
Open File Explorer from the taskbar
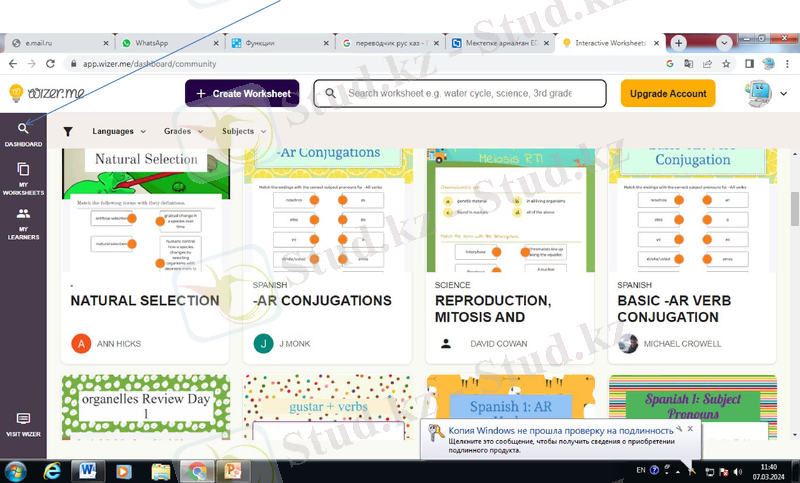point(160,471)
